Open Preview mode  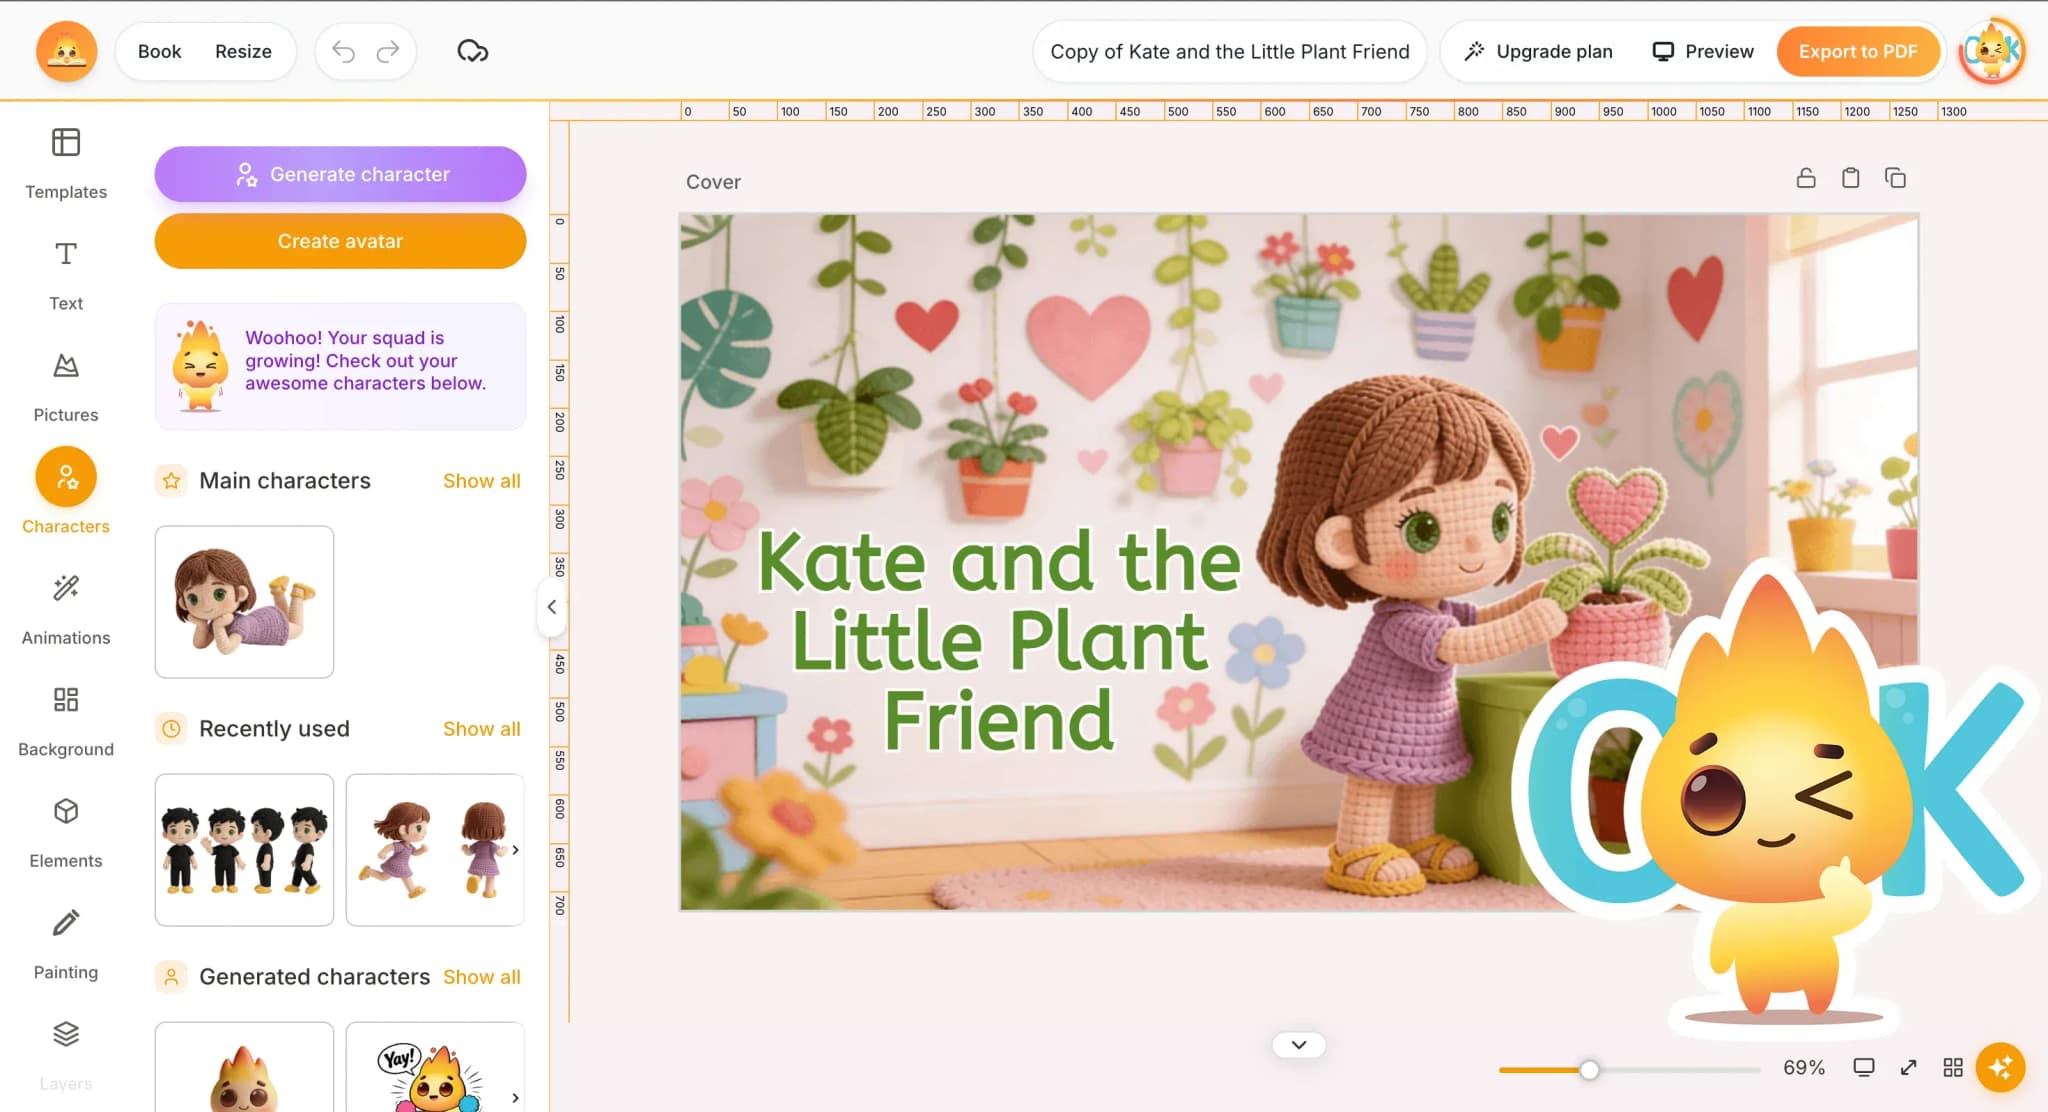[x=1703, y=51]
